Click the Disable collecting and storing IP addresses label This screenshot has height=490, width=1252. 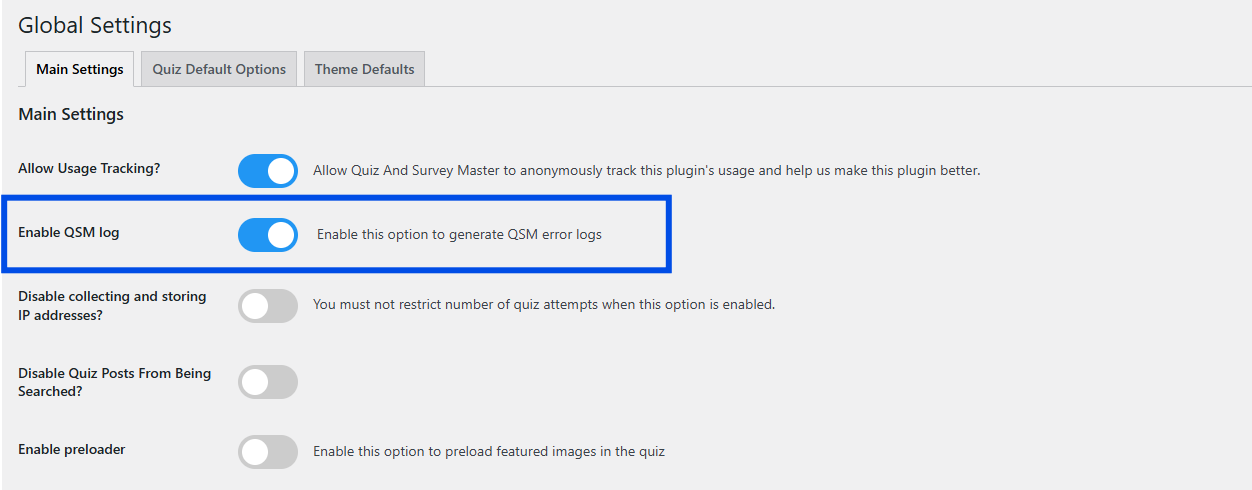[112, 305]
